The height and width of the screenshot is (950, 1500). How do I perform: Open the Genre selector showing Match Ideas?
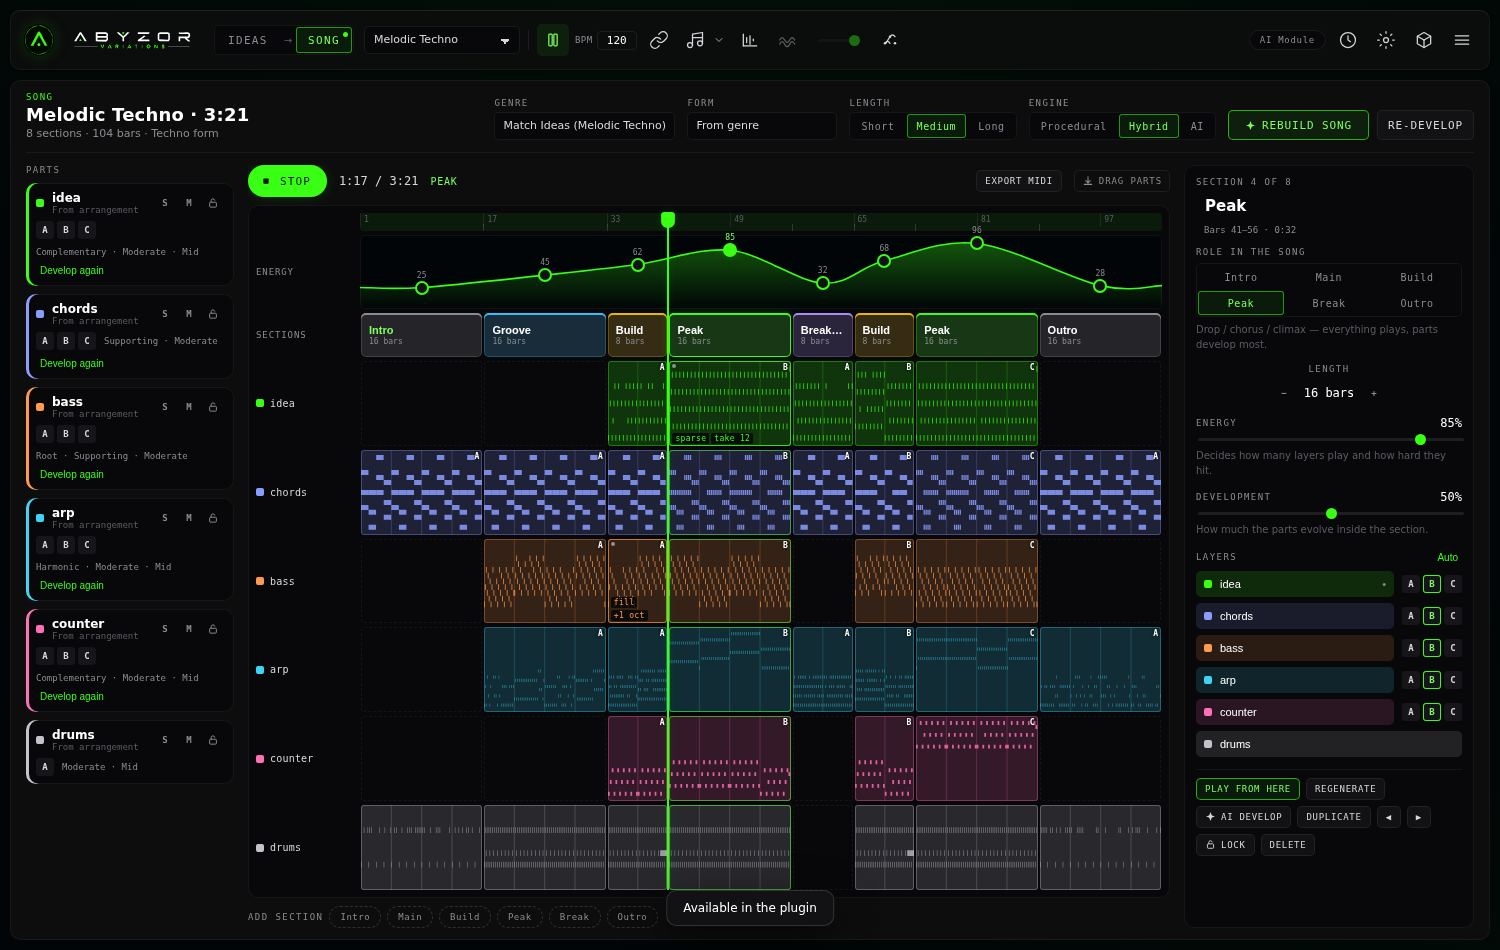point(584,126)
